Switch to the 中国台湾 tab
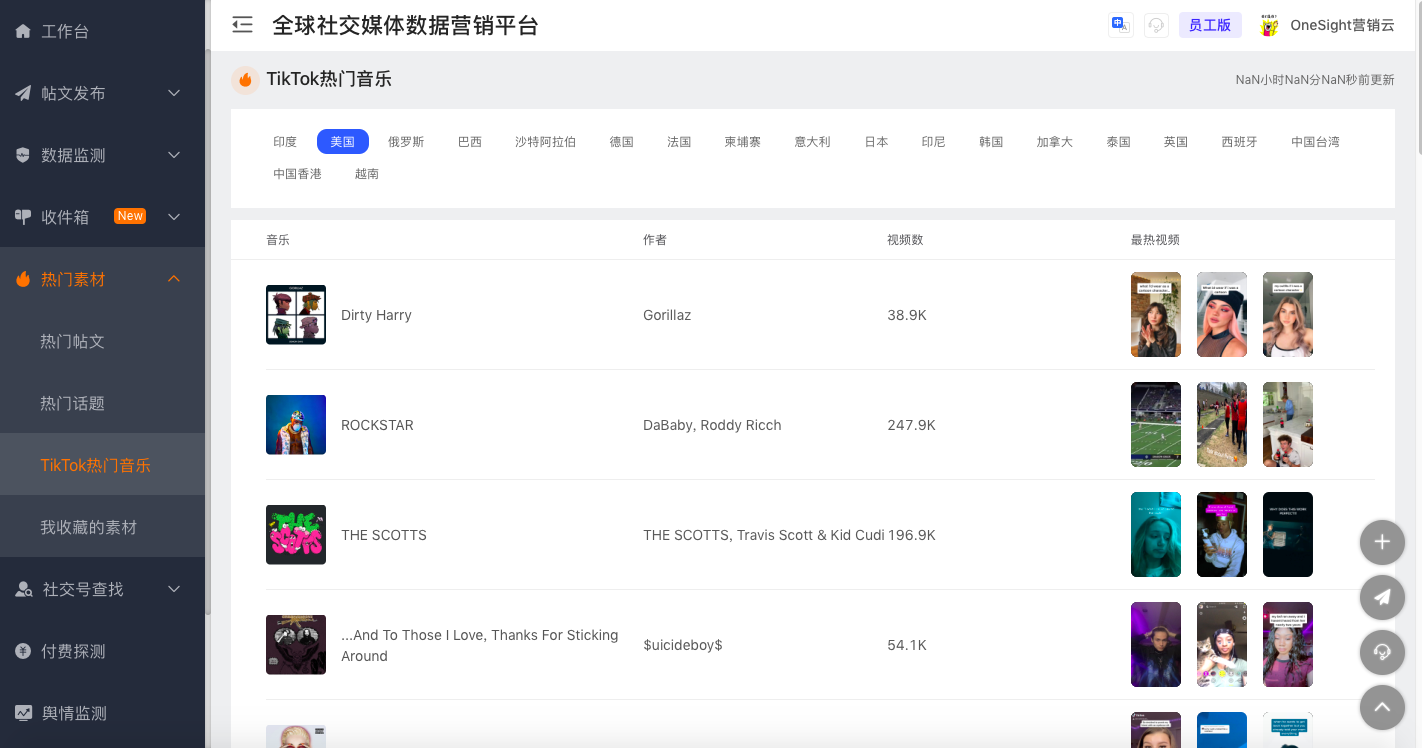 tap(1315, 142)
